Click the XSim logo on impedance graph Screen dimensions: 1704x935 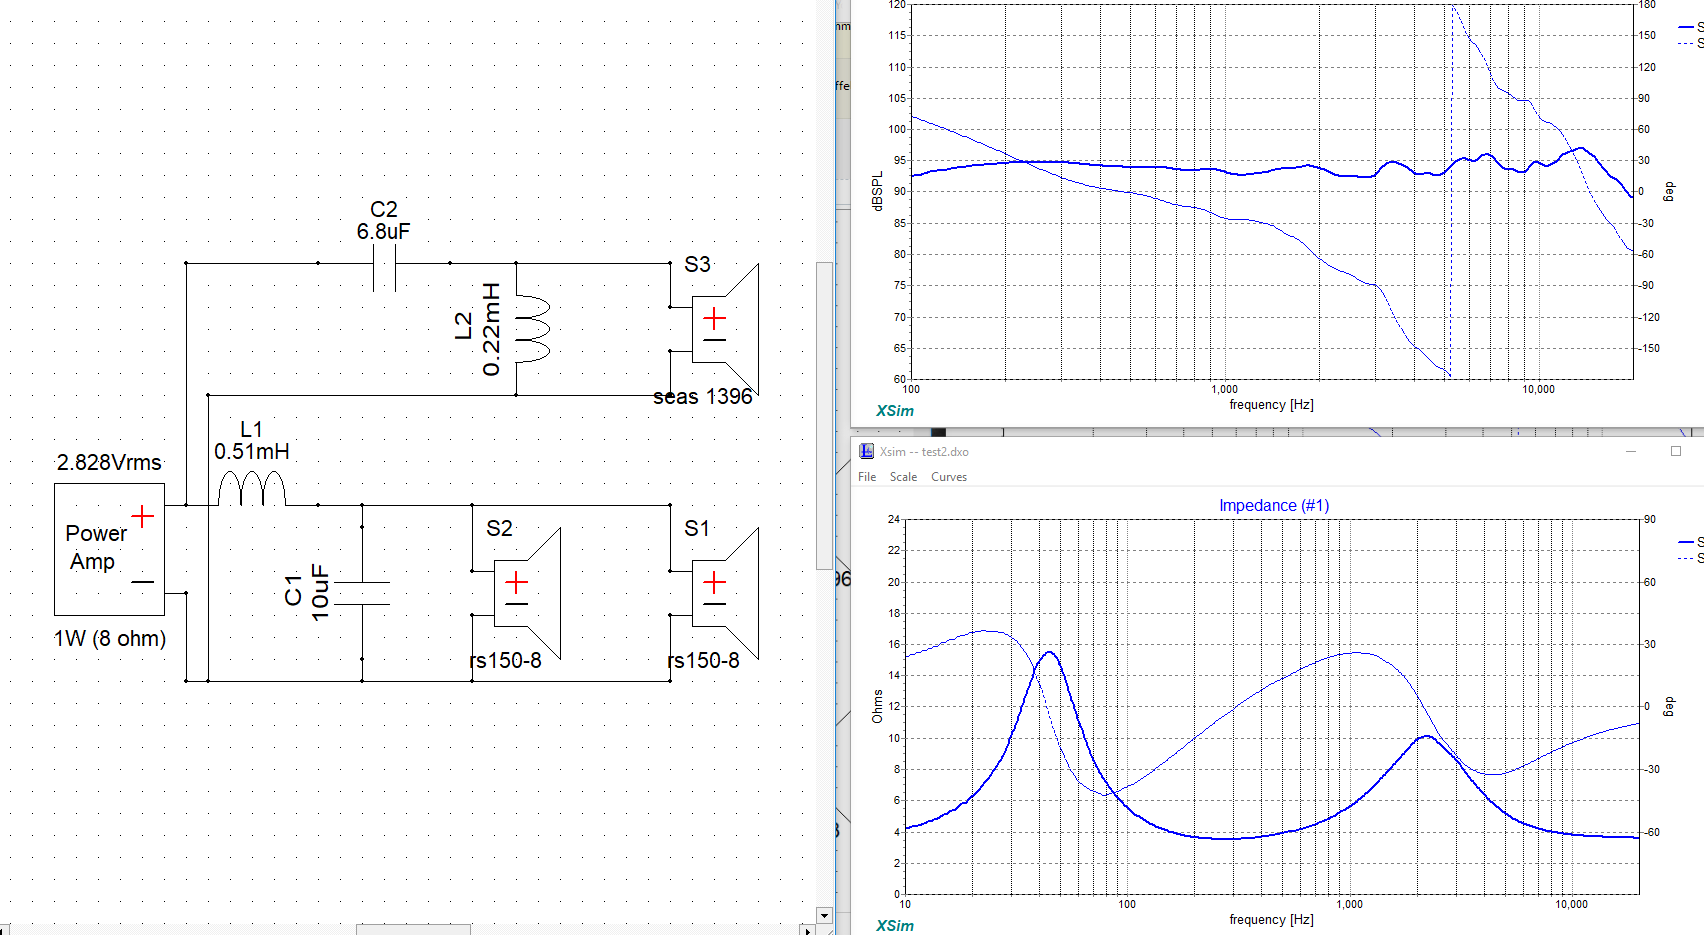894,925
